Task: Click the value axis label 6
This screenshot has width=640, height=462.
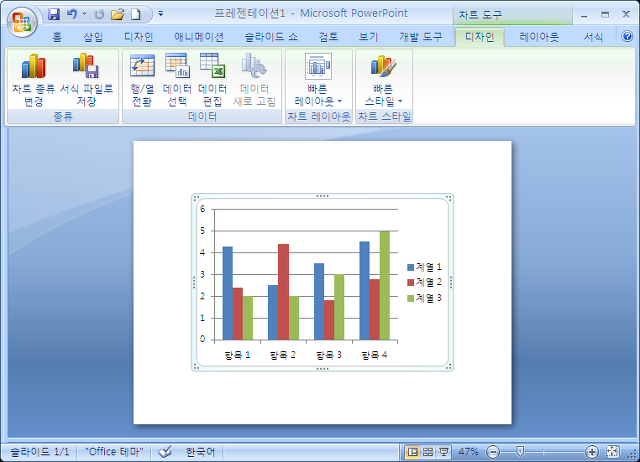Action: point(202,209)
